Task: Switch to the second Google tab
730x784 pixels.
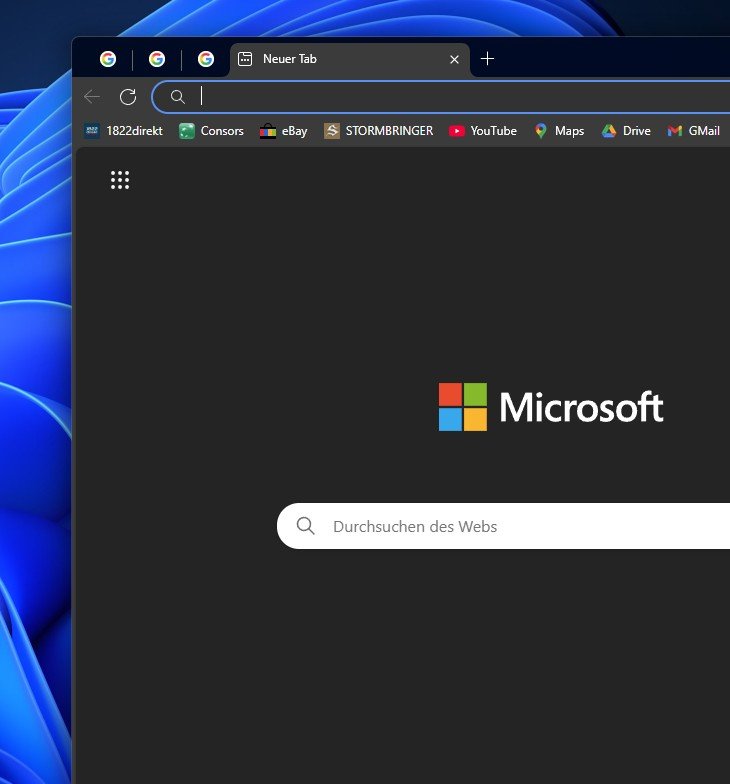Action: 157,59
